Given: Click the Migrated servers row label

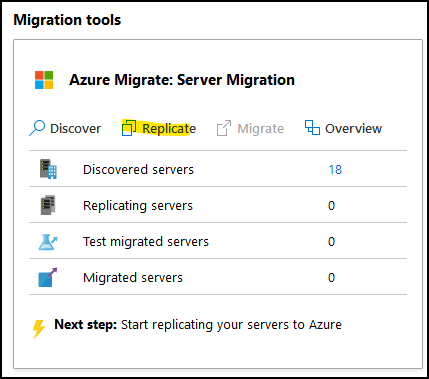Looking at the screenshot, I should (x=133, y=278).
